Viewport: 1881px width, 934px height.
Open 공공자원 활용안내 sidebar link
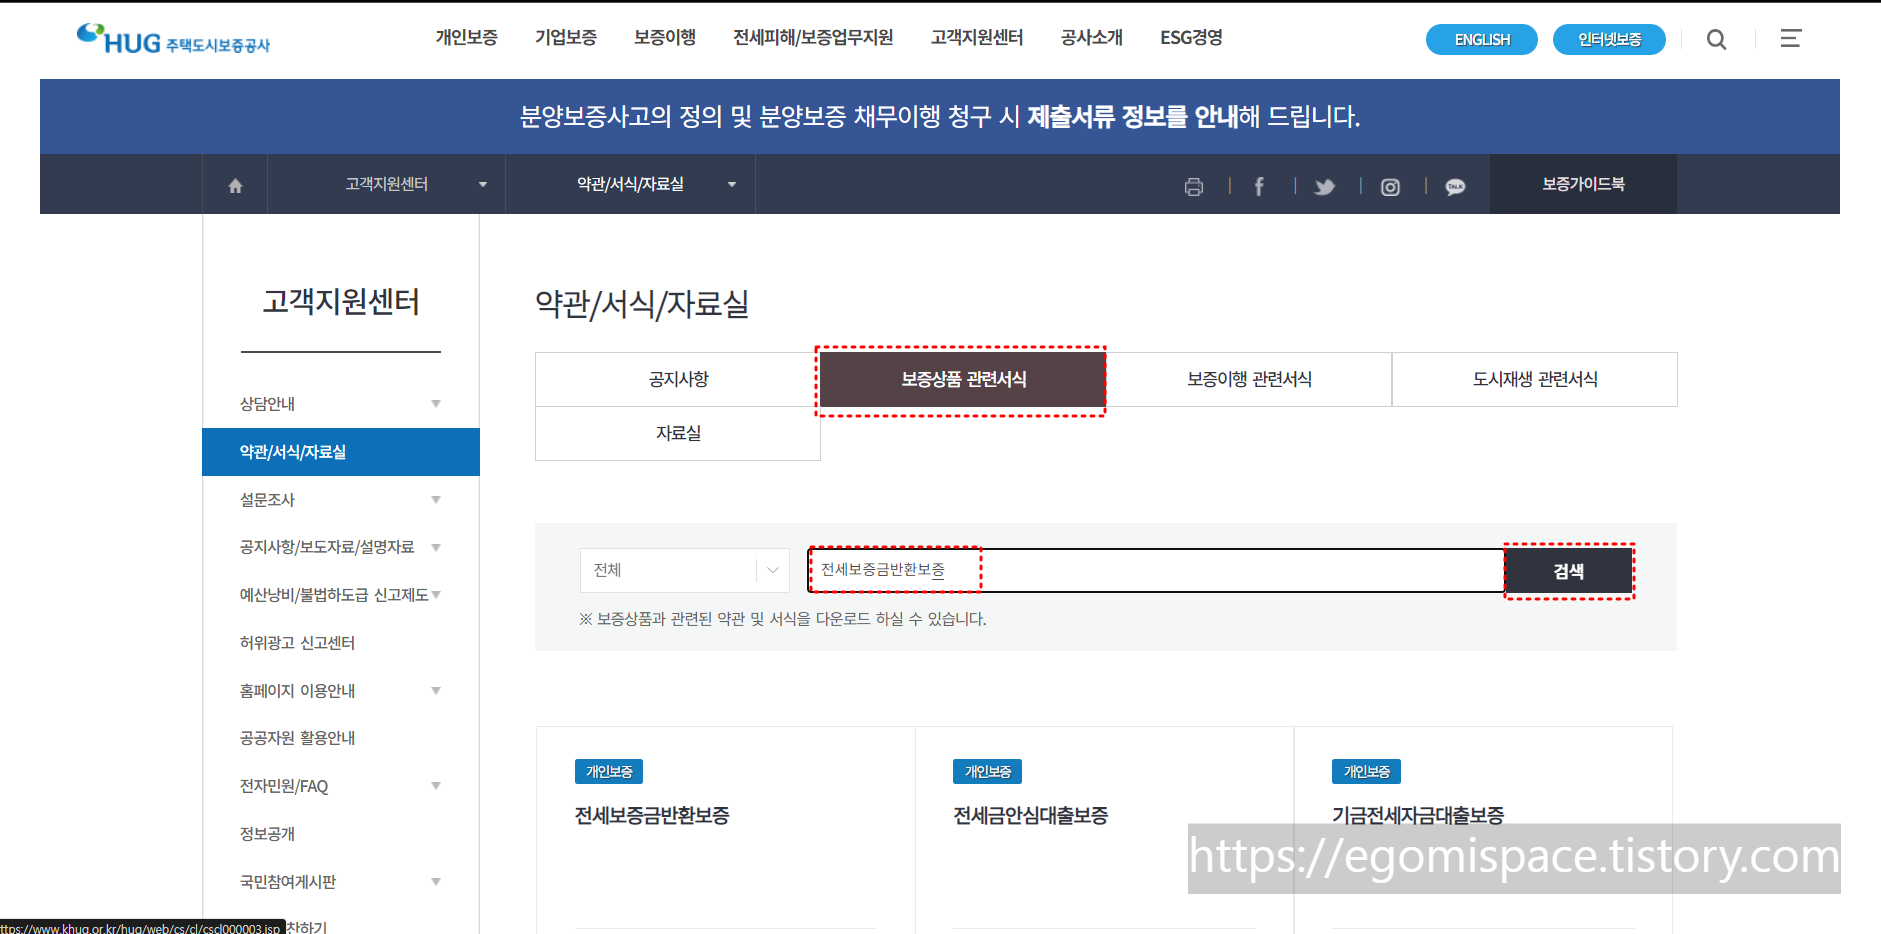coord(297,738)
